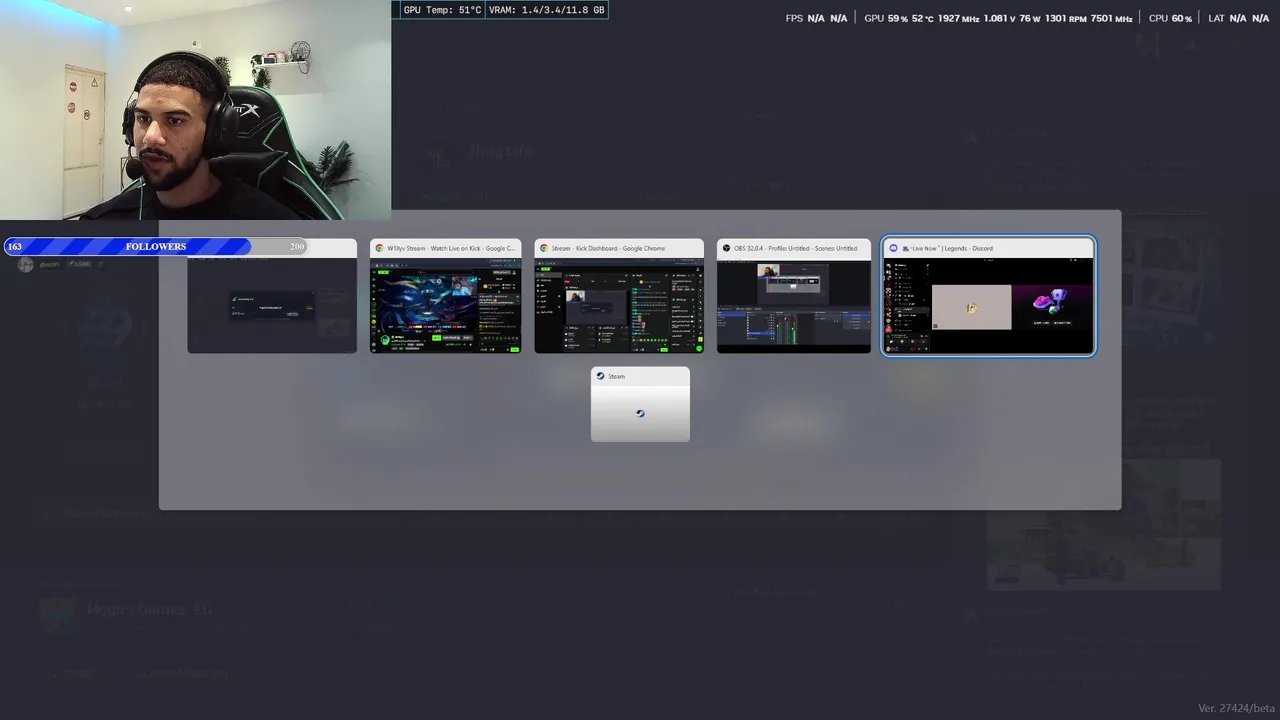
Task: Switch to the Steam window thumbnail
Action: (640, 404)
